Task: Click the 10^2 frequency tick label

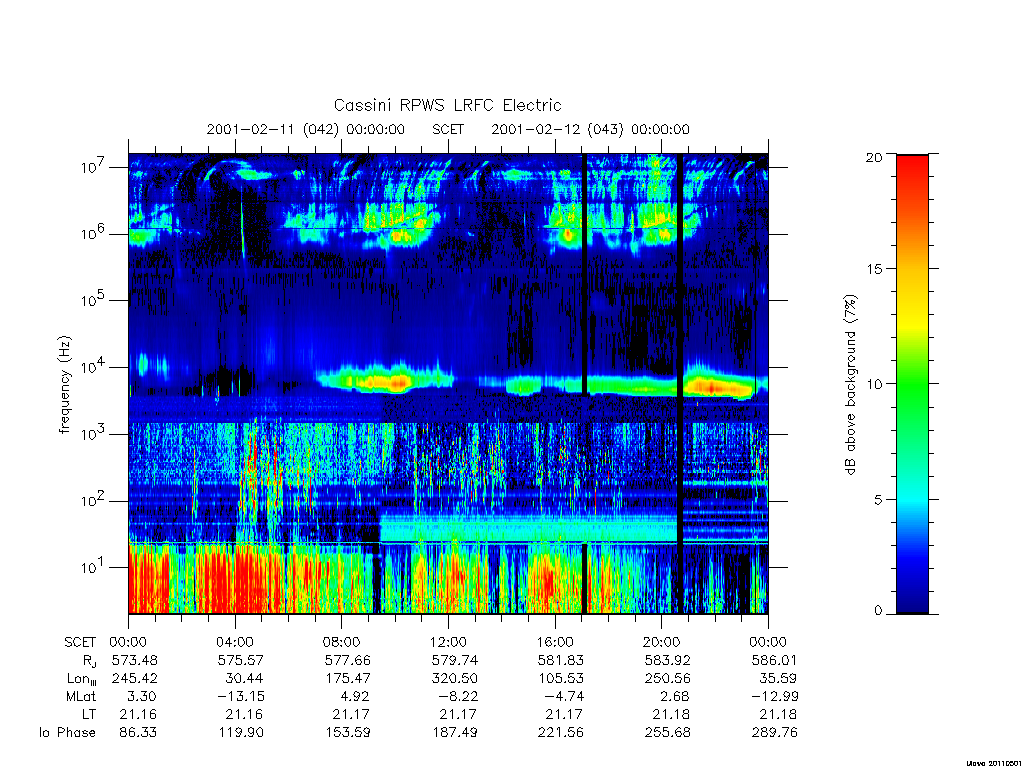Action: point(94,500)
